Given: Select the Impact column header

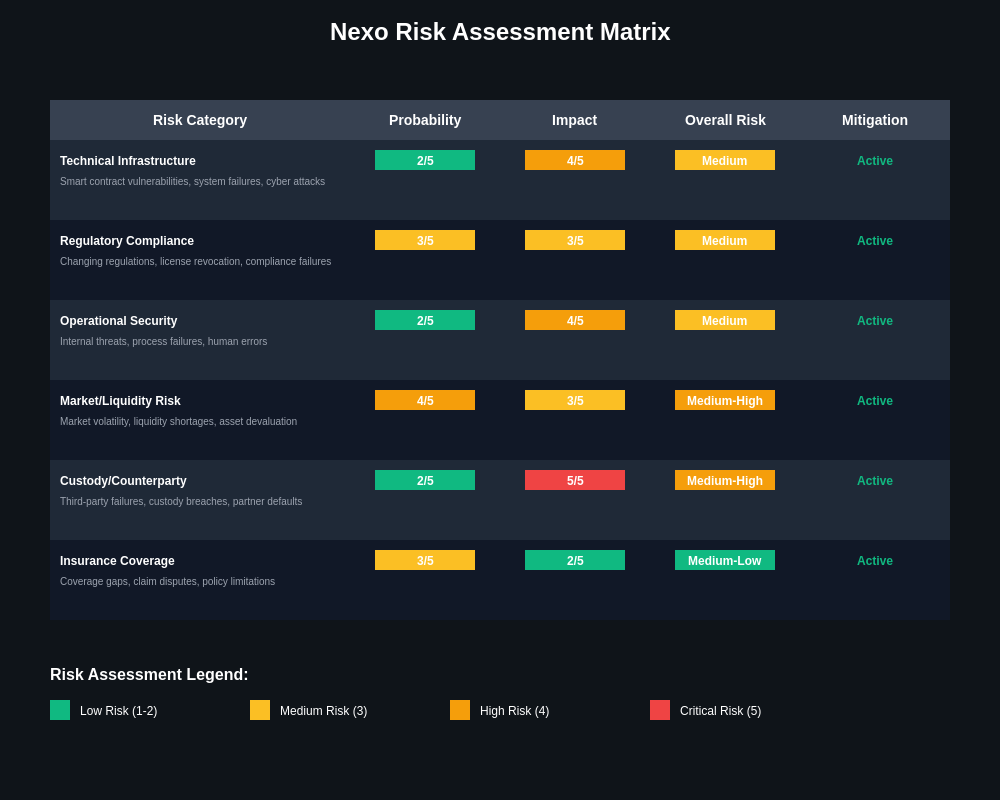Looking at the screenshot, I should (575, 120).
